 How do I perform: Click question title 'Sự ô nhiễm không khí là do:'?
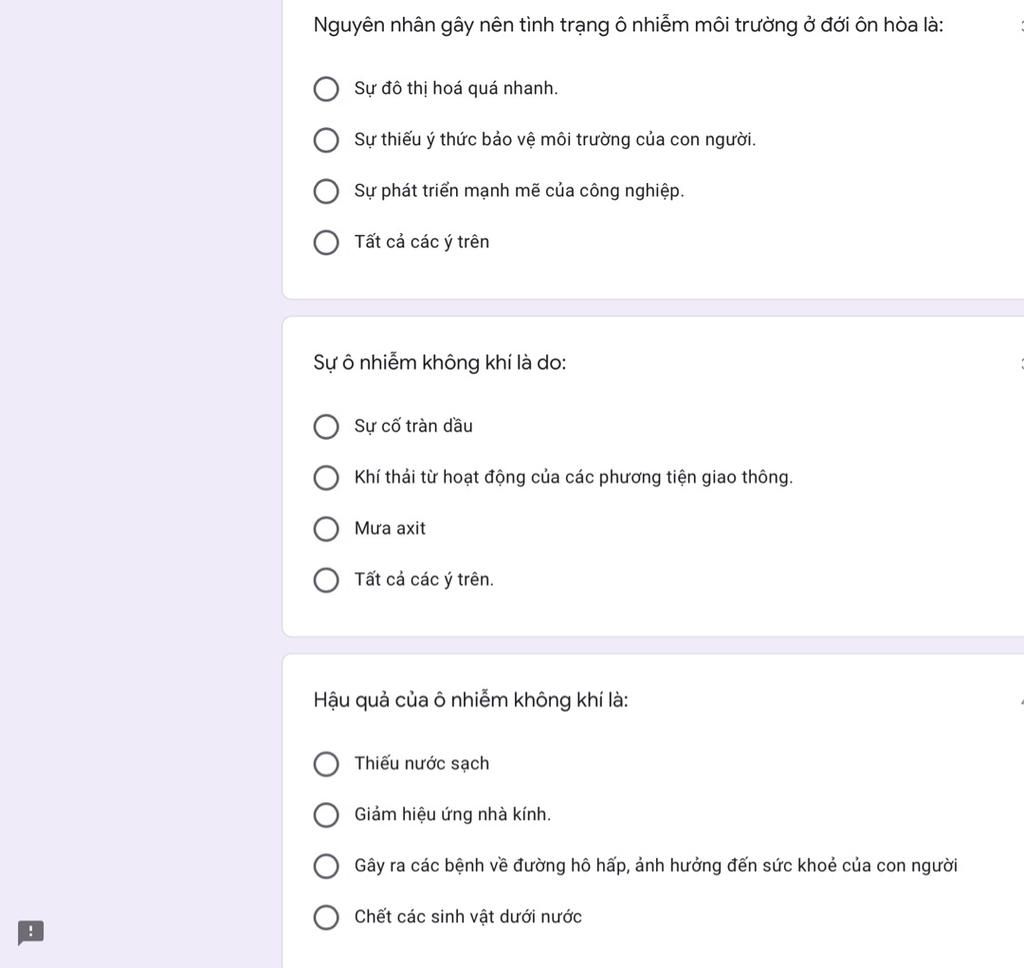tap(440, 363)
